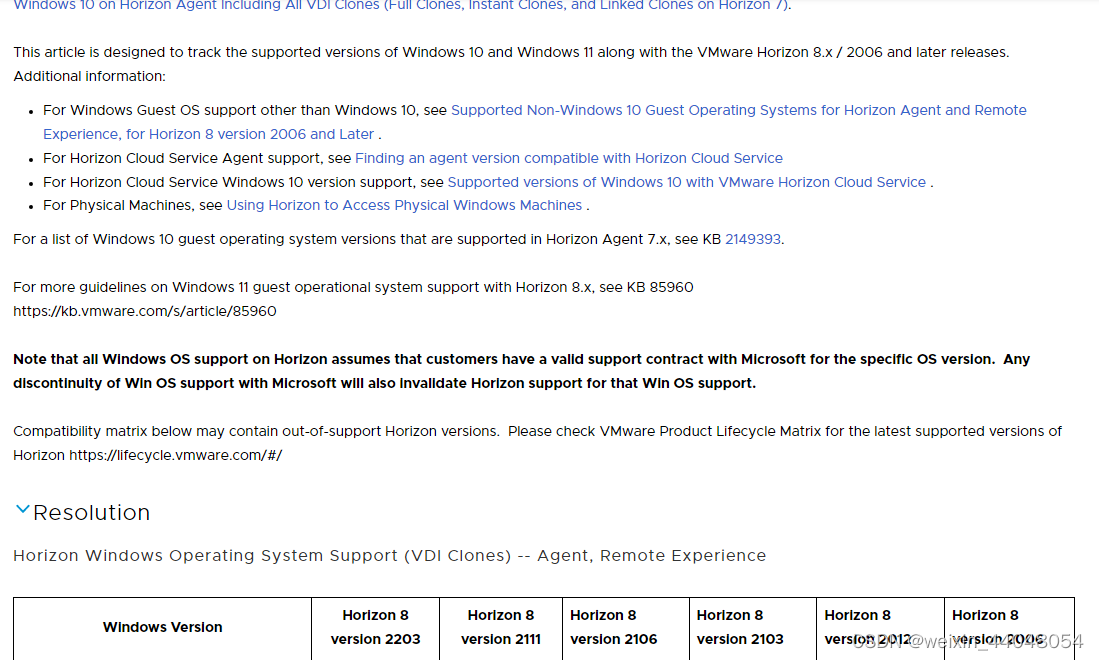This screenshot has width=1099, height=660.
Task: Select the Horizon 8 version 2203 header cell
Action: coord(375,627)
